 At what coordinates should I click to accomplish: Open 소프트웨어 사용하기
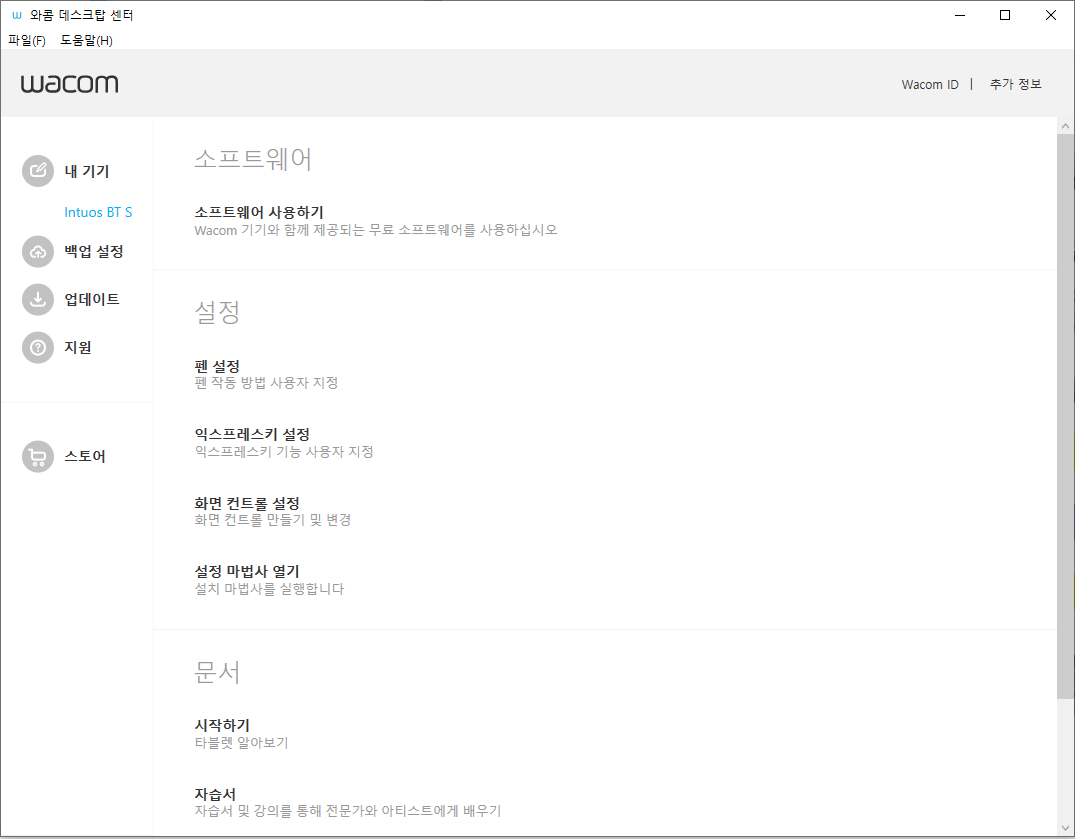click(x=259, y=212)
